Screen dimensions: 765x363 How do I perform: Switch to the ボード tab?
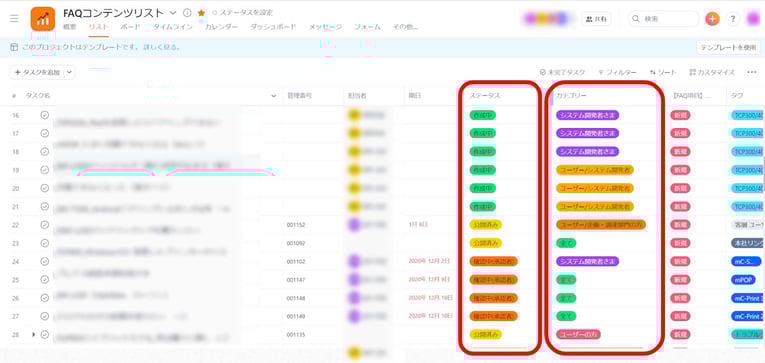click(130, 27)
